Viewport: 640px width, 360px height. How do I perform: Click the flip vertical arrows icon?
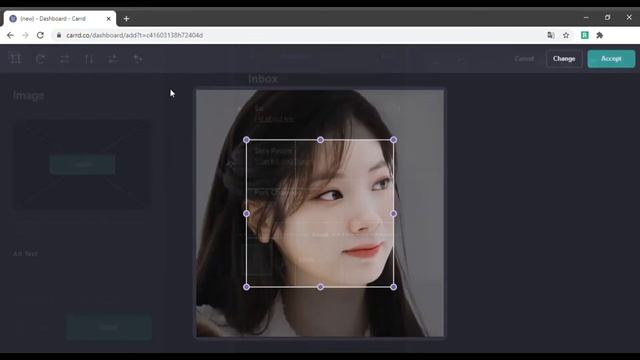pos(89,59)
